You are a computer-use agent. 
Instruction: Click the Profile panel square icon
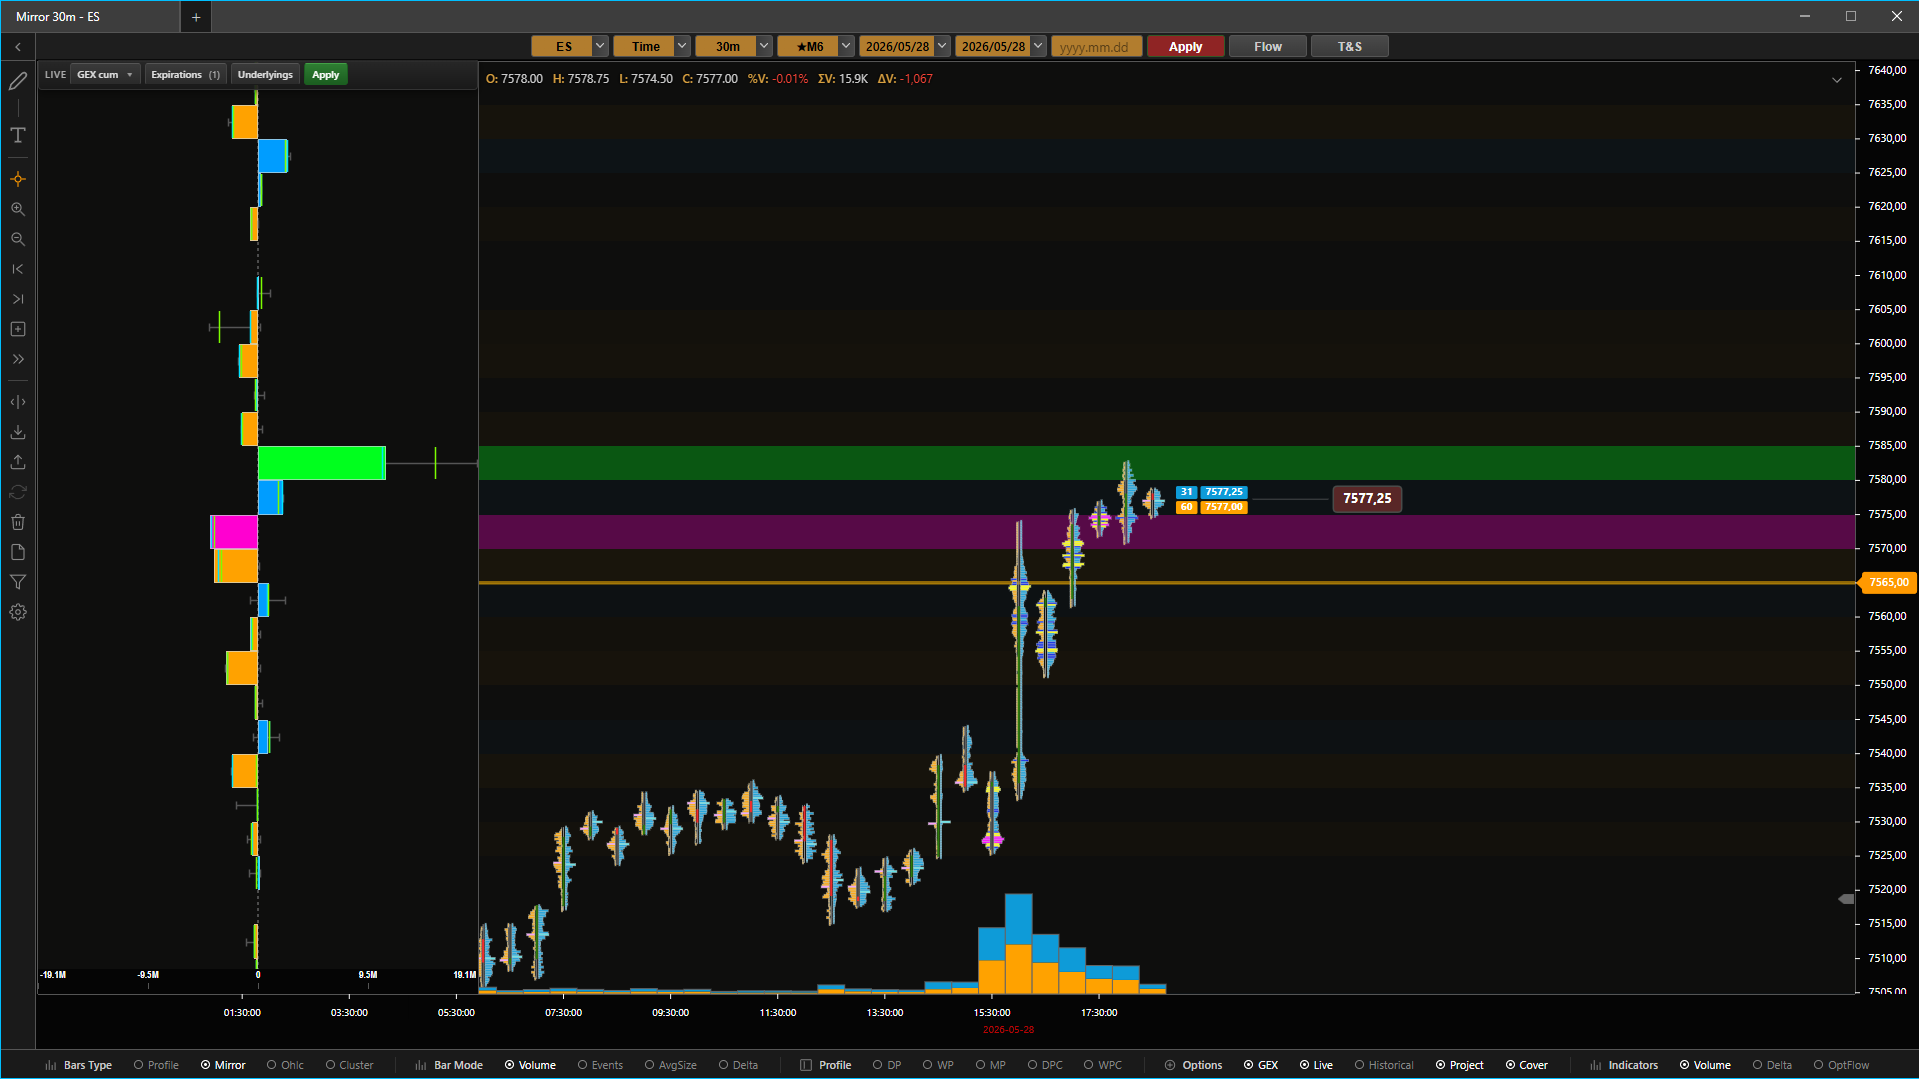pos(806,1065)
